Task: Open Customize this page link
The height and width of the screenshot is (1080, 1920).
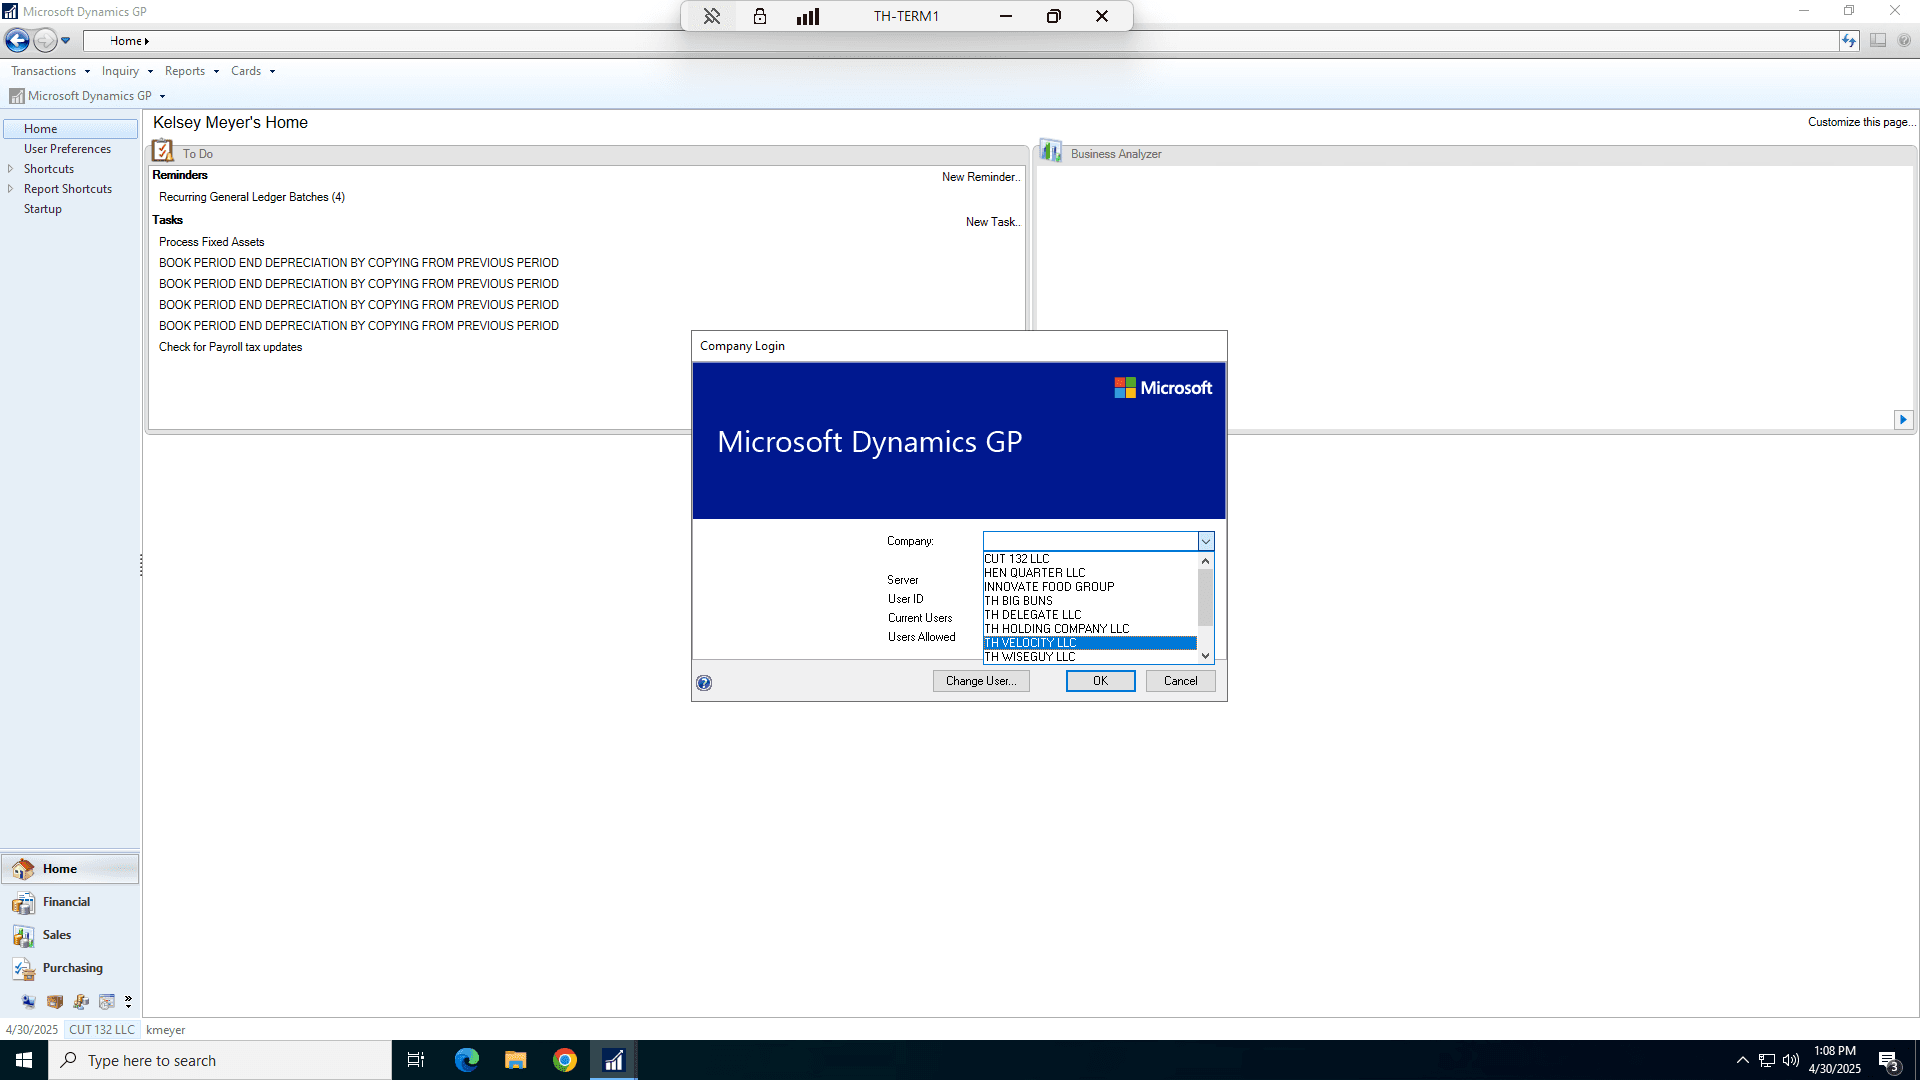Action: pyautogui.click(x=1861, y=122)
